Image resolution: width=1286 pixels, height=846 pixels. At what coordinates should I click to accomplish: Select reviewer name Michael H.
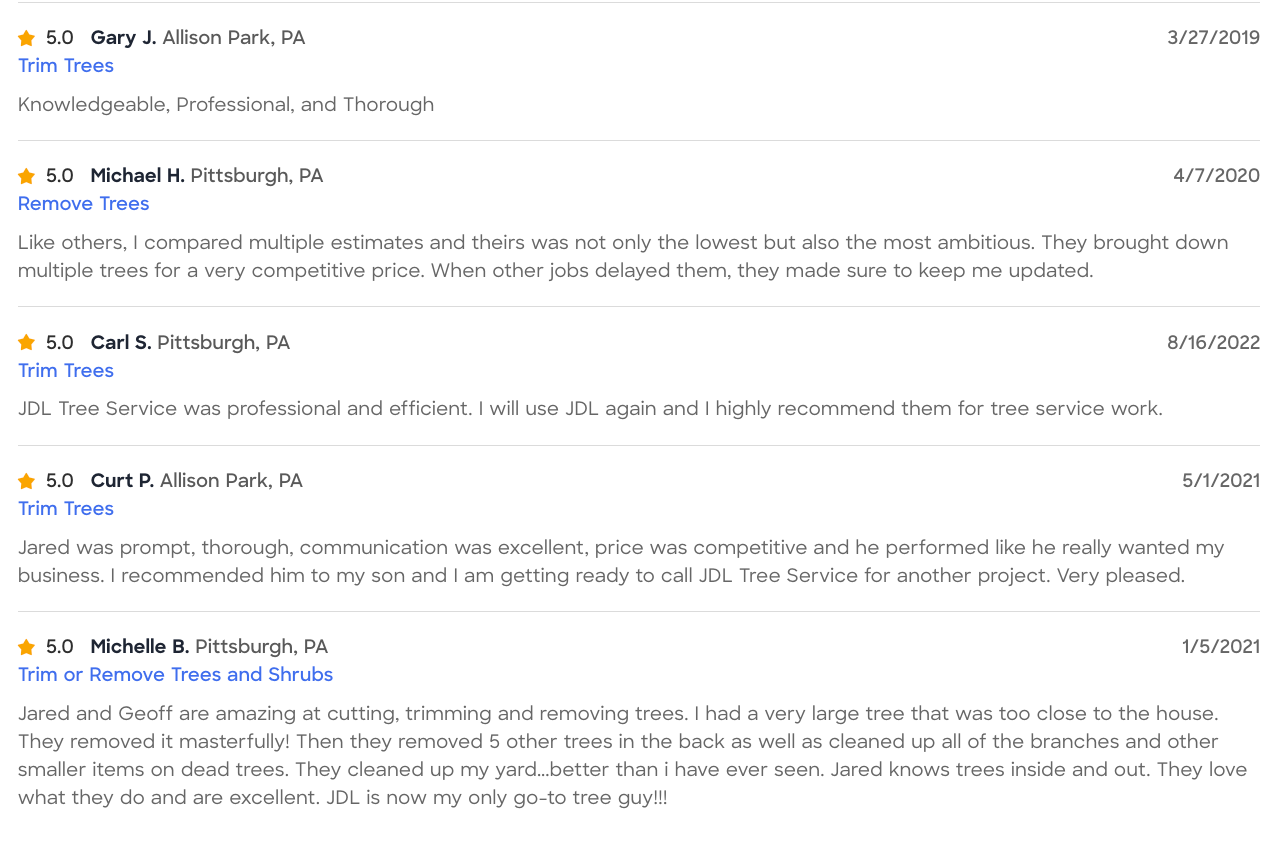[137, 176]
